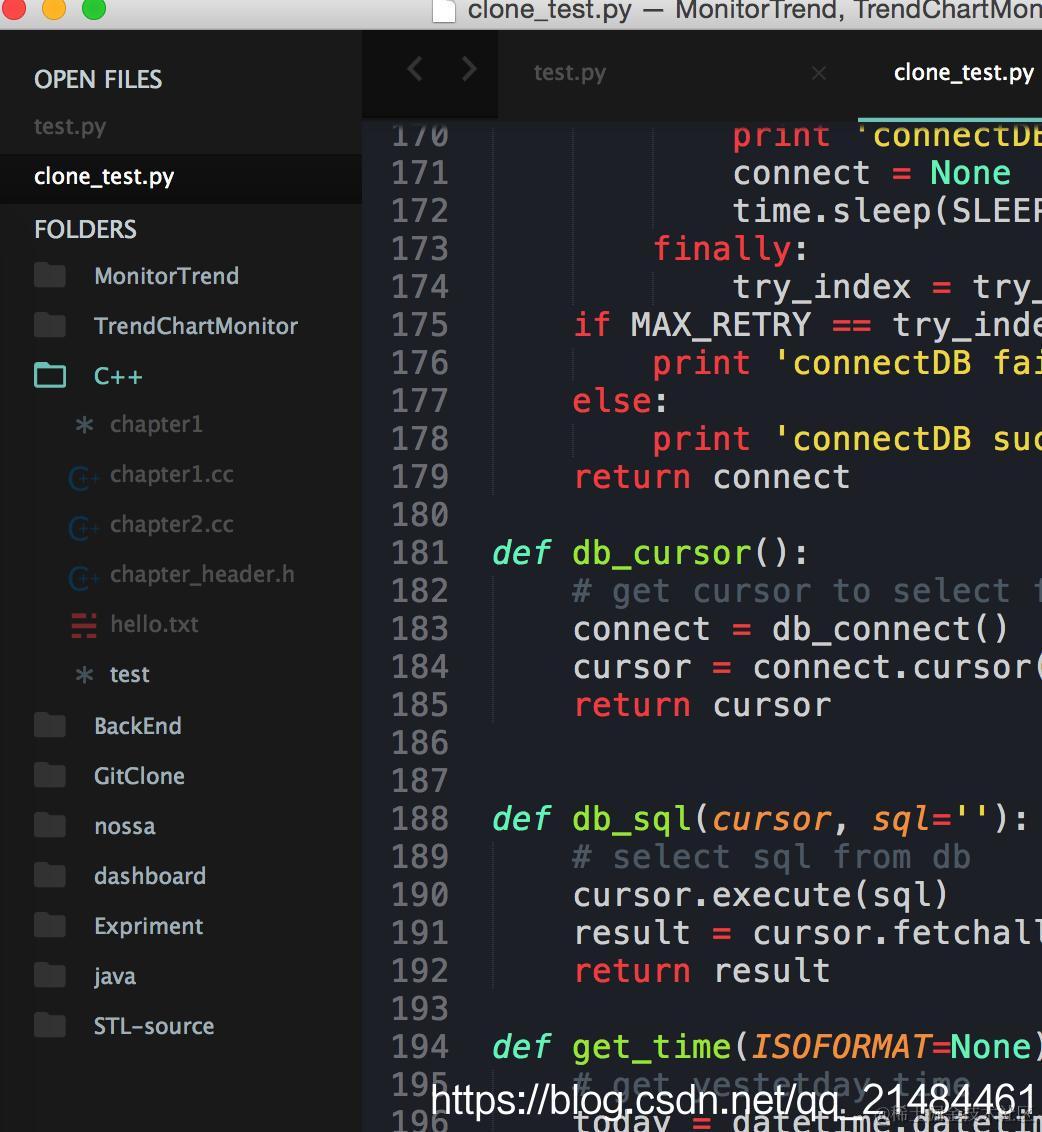Click the C++ file icon for chapter1.cc
Viewport: 1042px width, 1132px height.
coord(83,476)
